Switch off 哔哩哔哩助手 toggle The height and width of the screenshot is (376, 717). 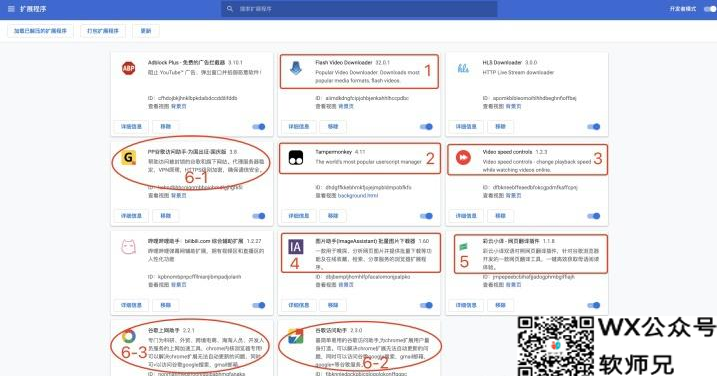(x=259, y=305)
